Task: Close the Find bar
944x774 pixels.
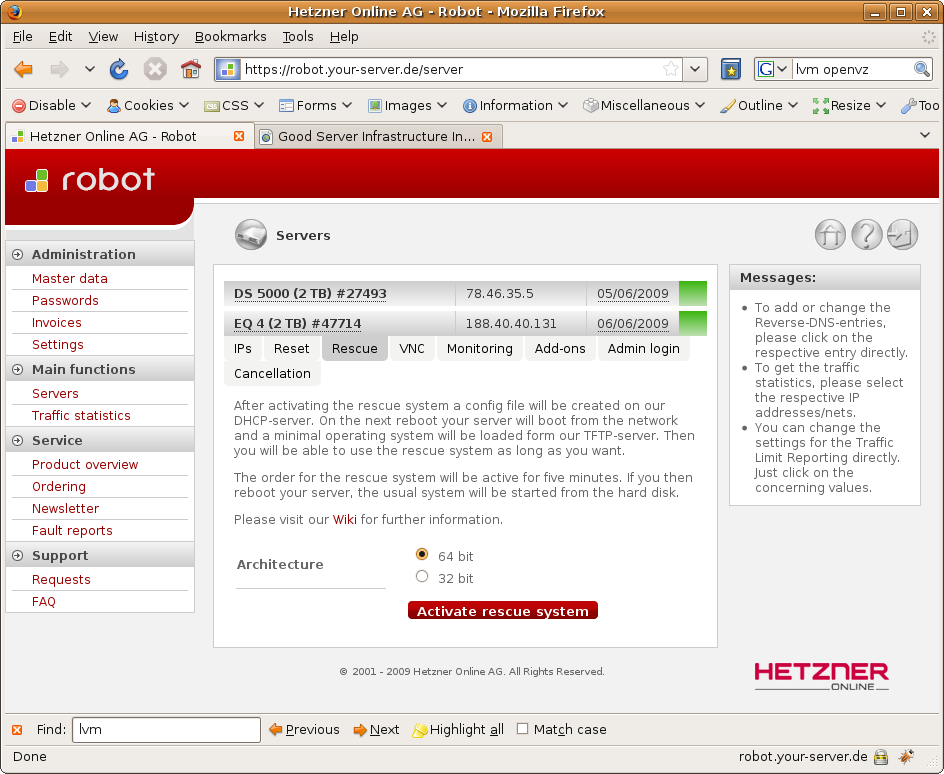Action: (17, 729)
